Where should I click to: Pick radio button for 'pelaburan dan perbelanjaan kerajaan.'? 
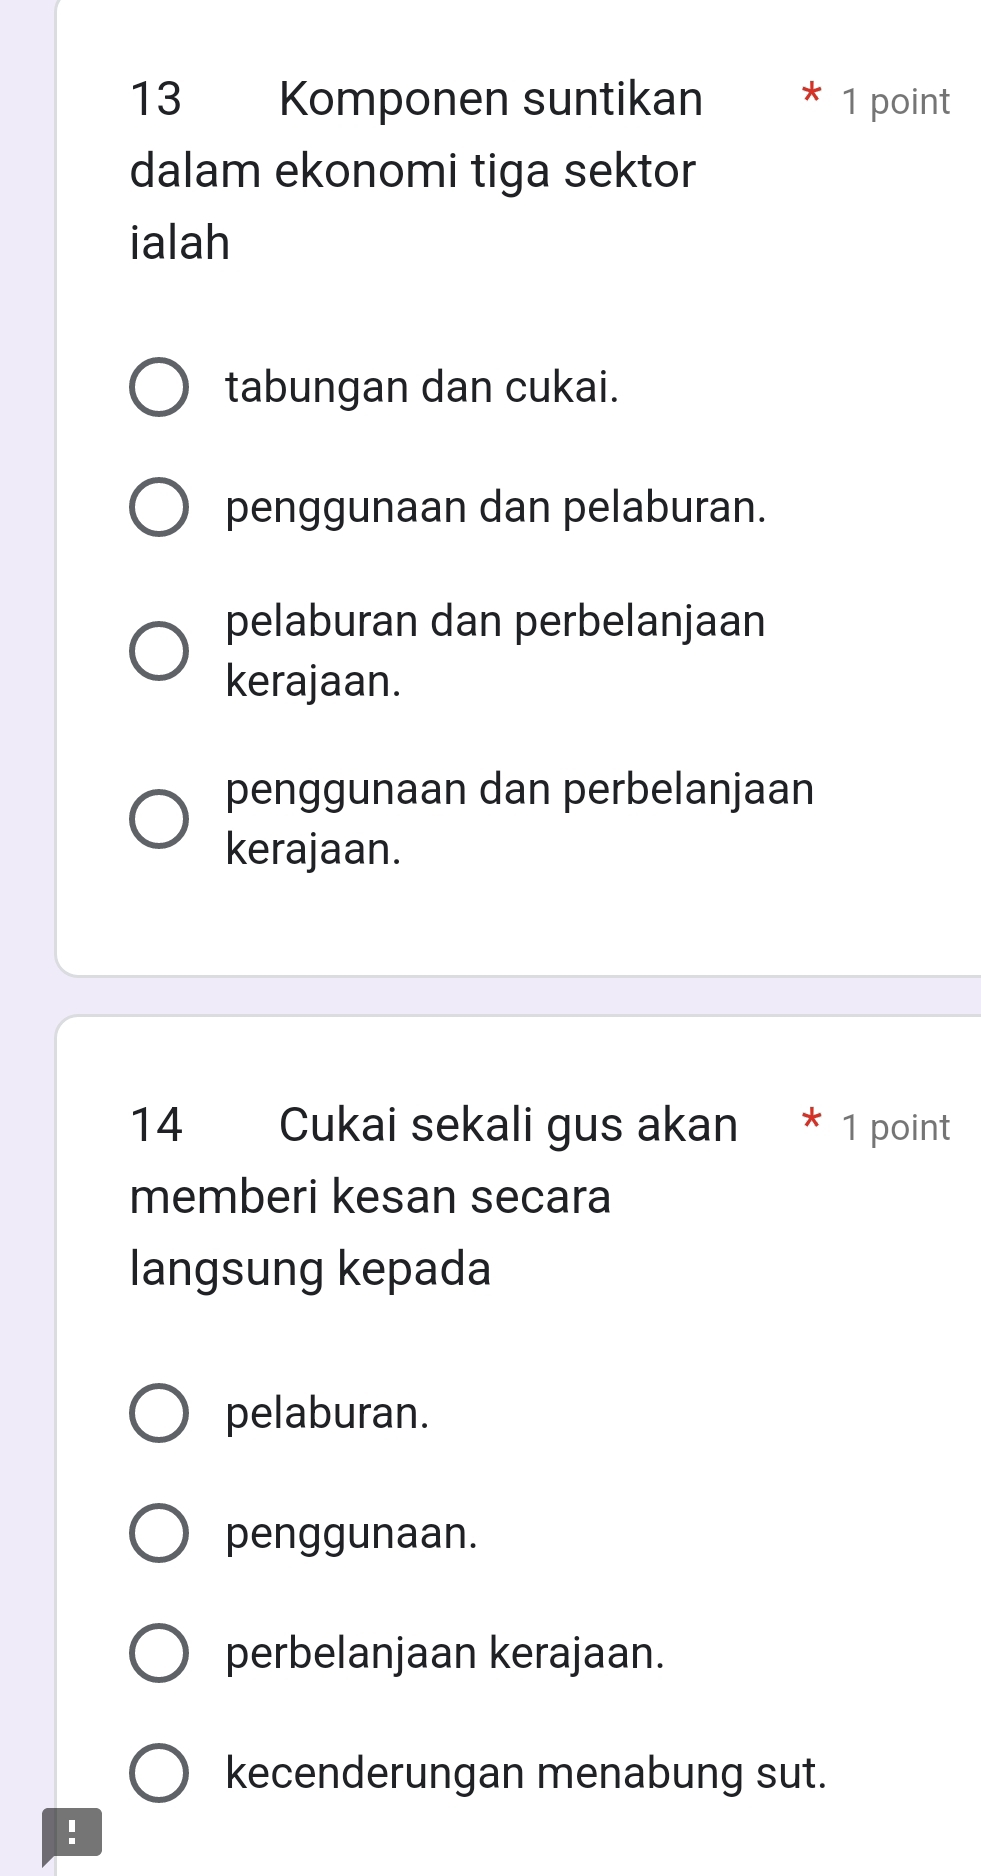158,651
